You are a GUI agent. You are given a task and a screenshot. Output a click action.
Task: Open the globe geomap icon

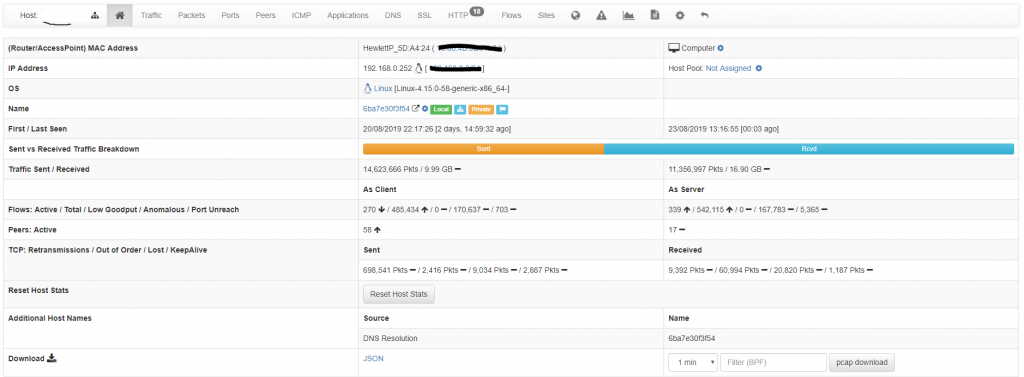click(x=575, y=15)
